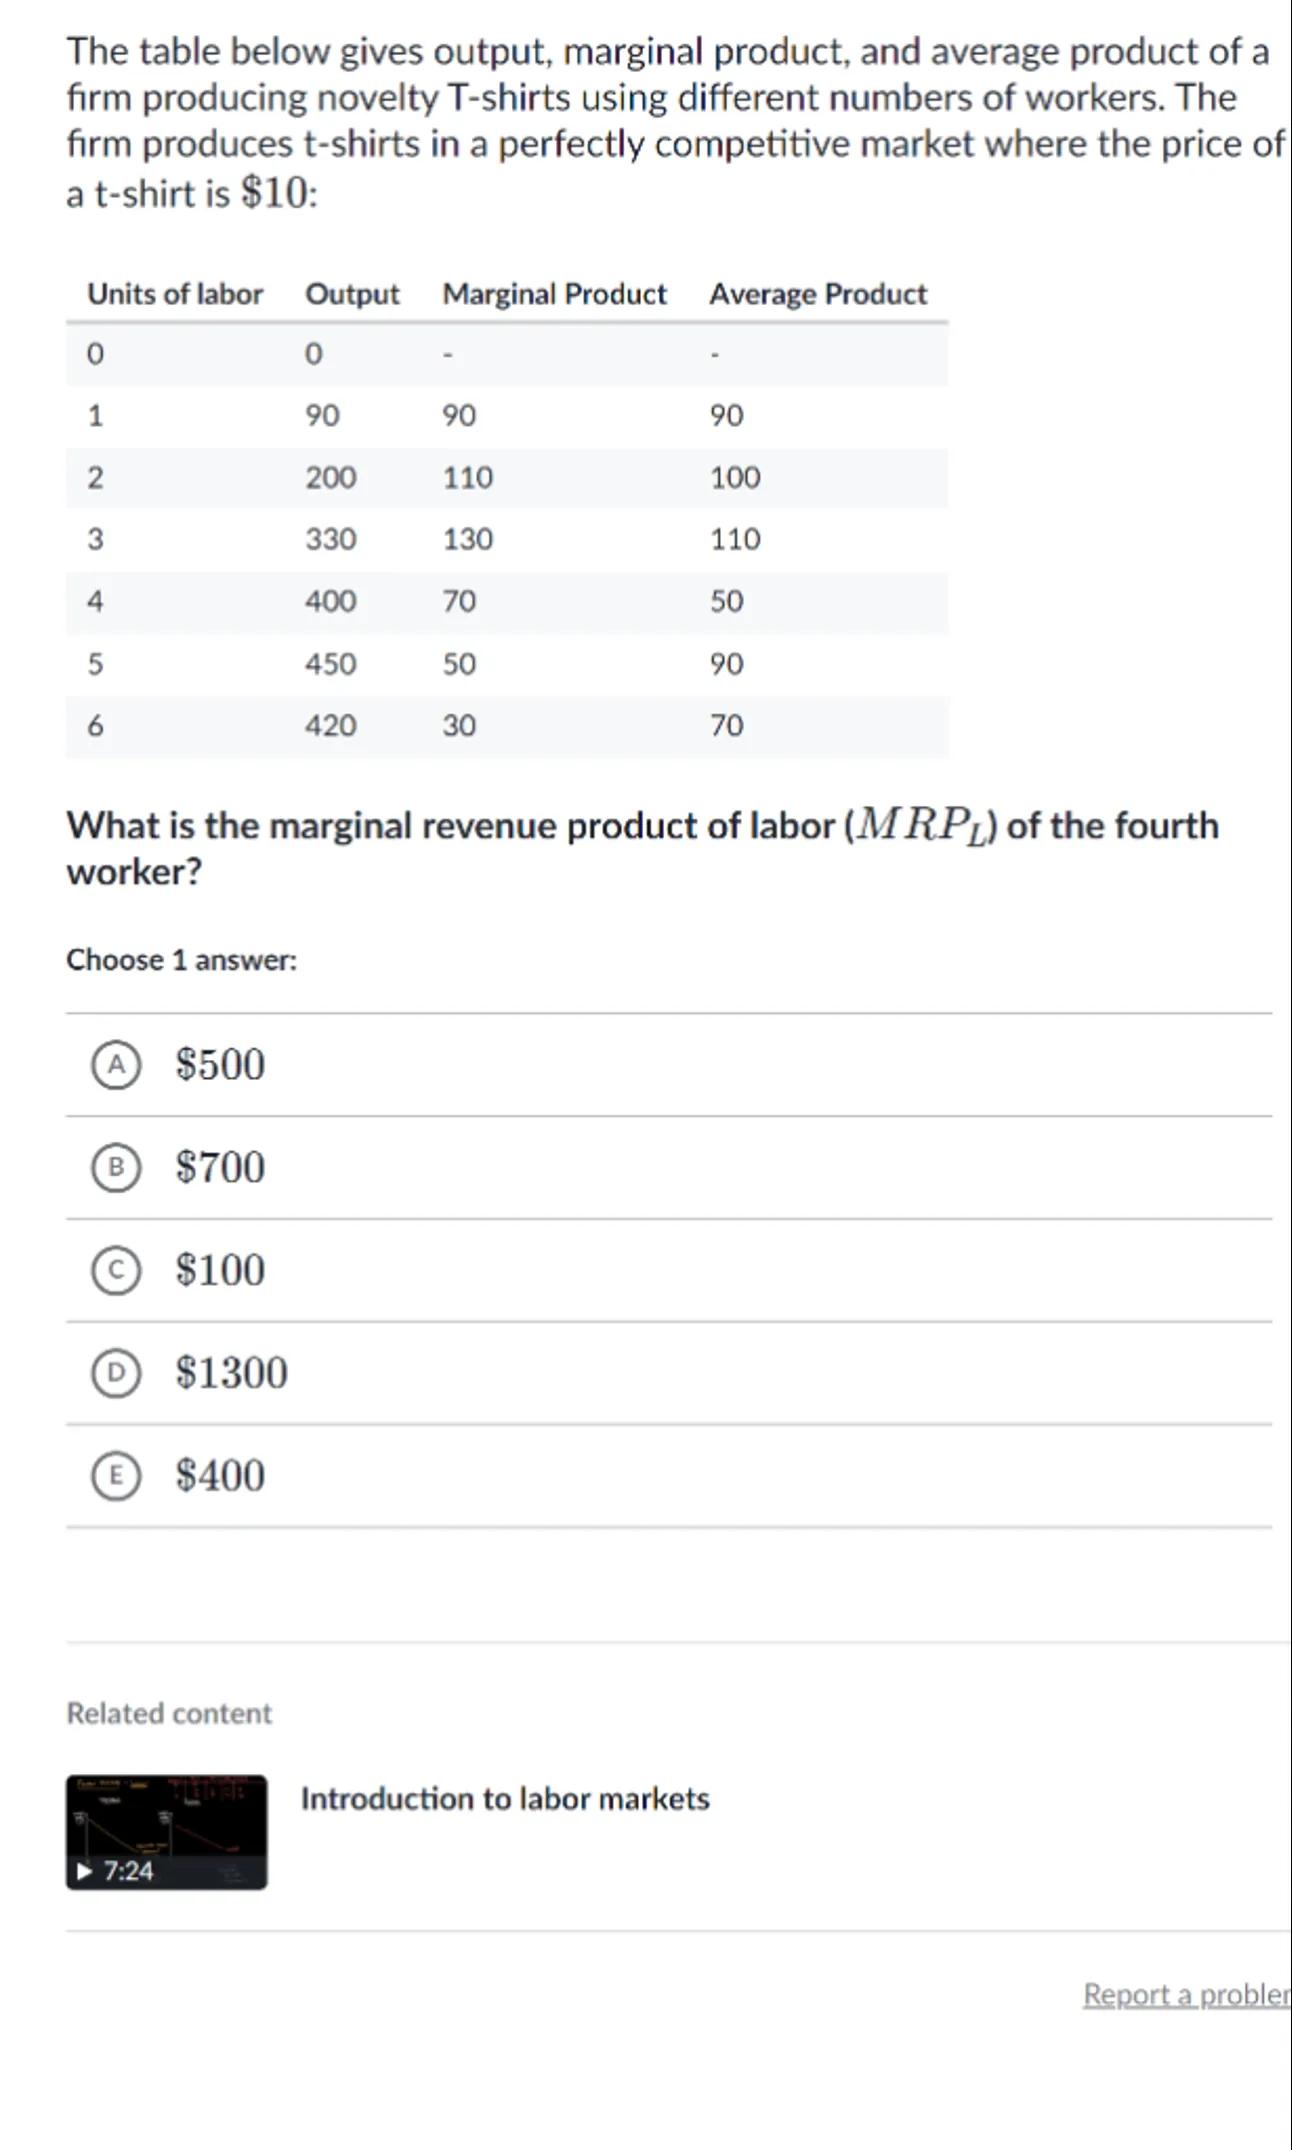The image size is (1292, 2150).
Task: Click the average product value 100
Action: [735, 478]
